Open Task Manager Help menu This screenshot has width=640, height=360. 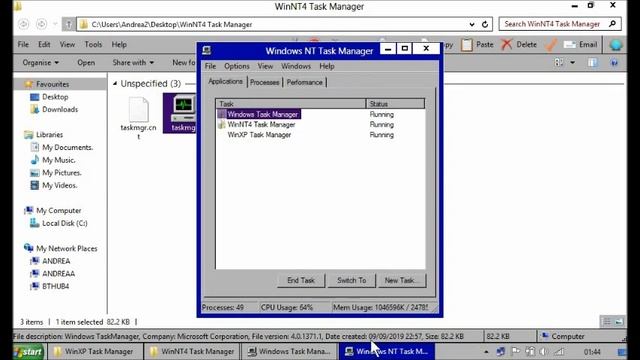pyautogui.click(x=327, y=66)
